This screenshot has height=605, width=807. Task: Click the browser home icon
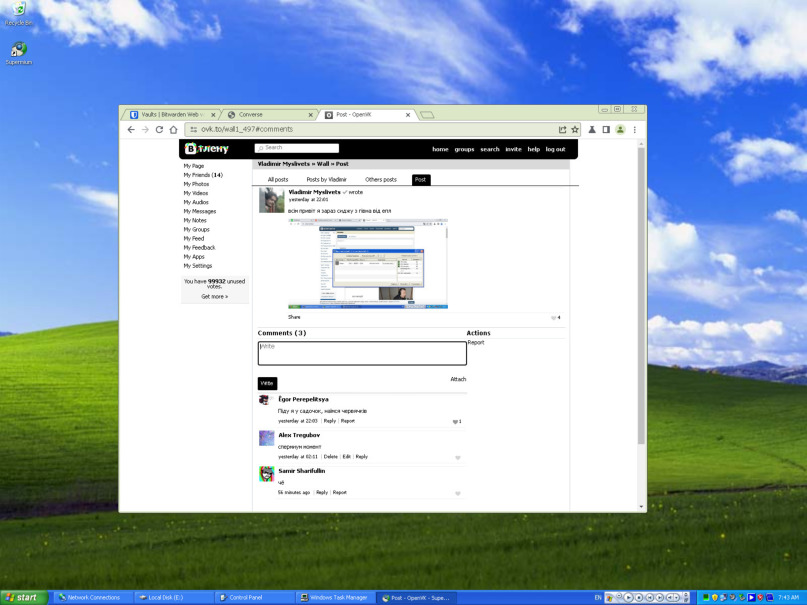point(173,130)
